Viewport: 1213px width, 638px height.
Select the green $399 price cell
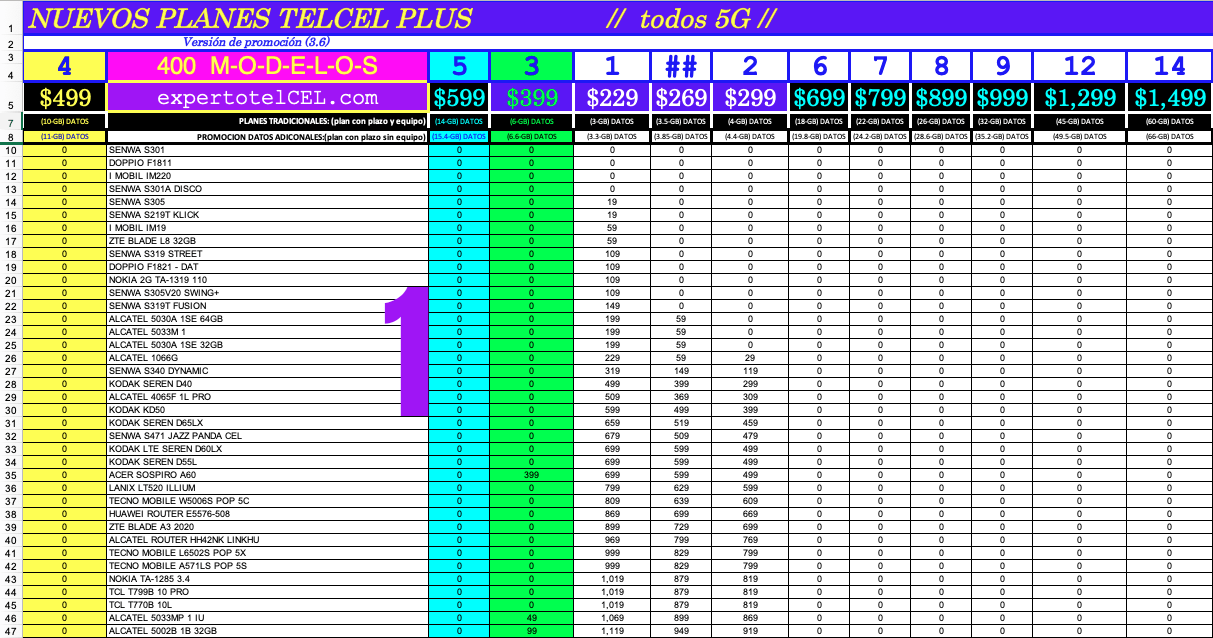pyautogui.click(x=531, y=98)
